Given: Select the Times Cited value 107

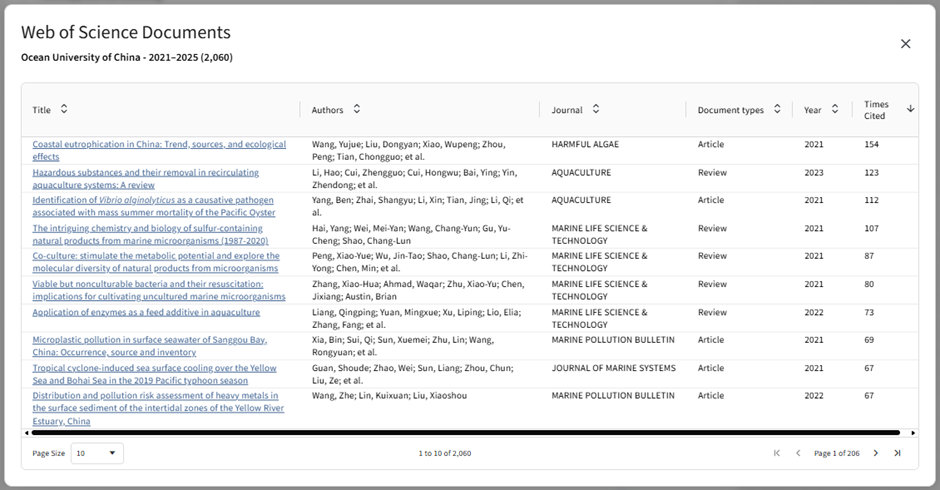Looking at the screenshot, I should pos(871,229).
